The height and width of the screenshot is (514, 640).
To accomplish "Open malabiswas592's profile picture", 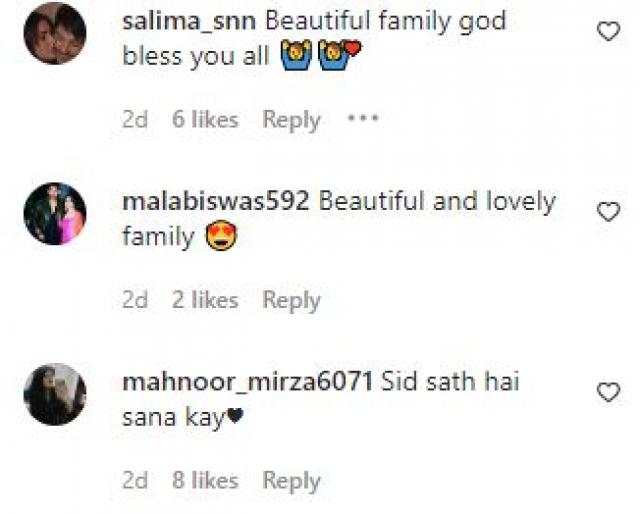I will 55,214.
